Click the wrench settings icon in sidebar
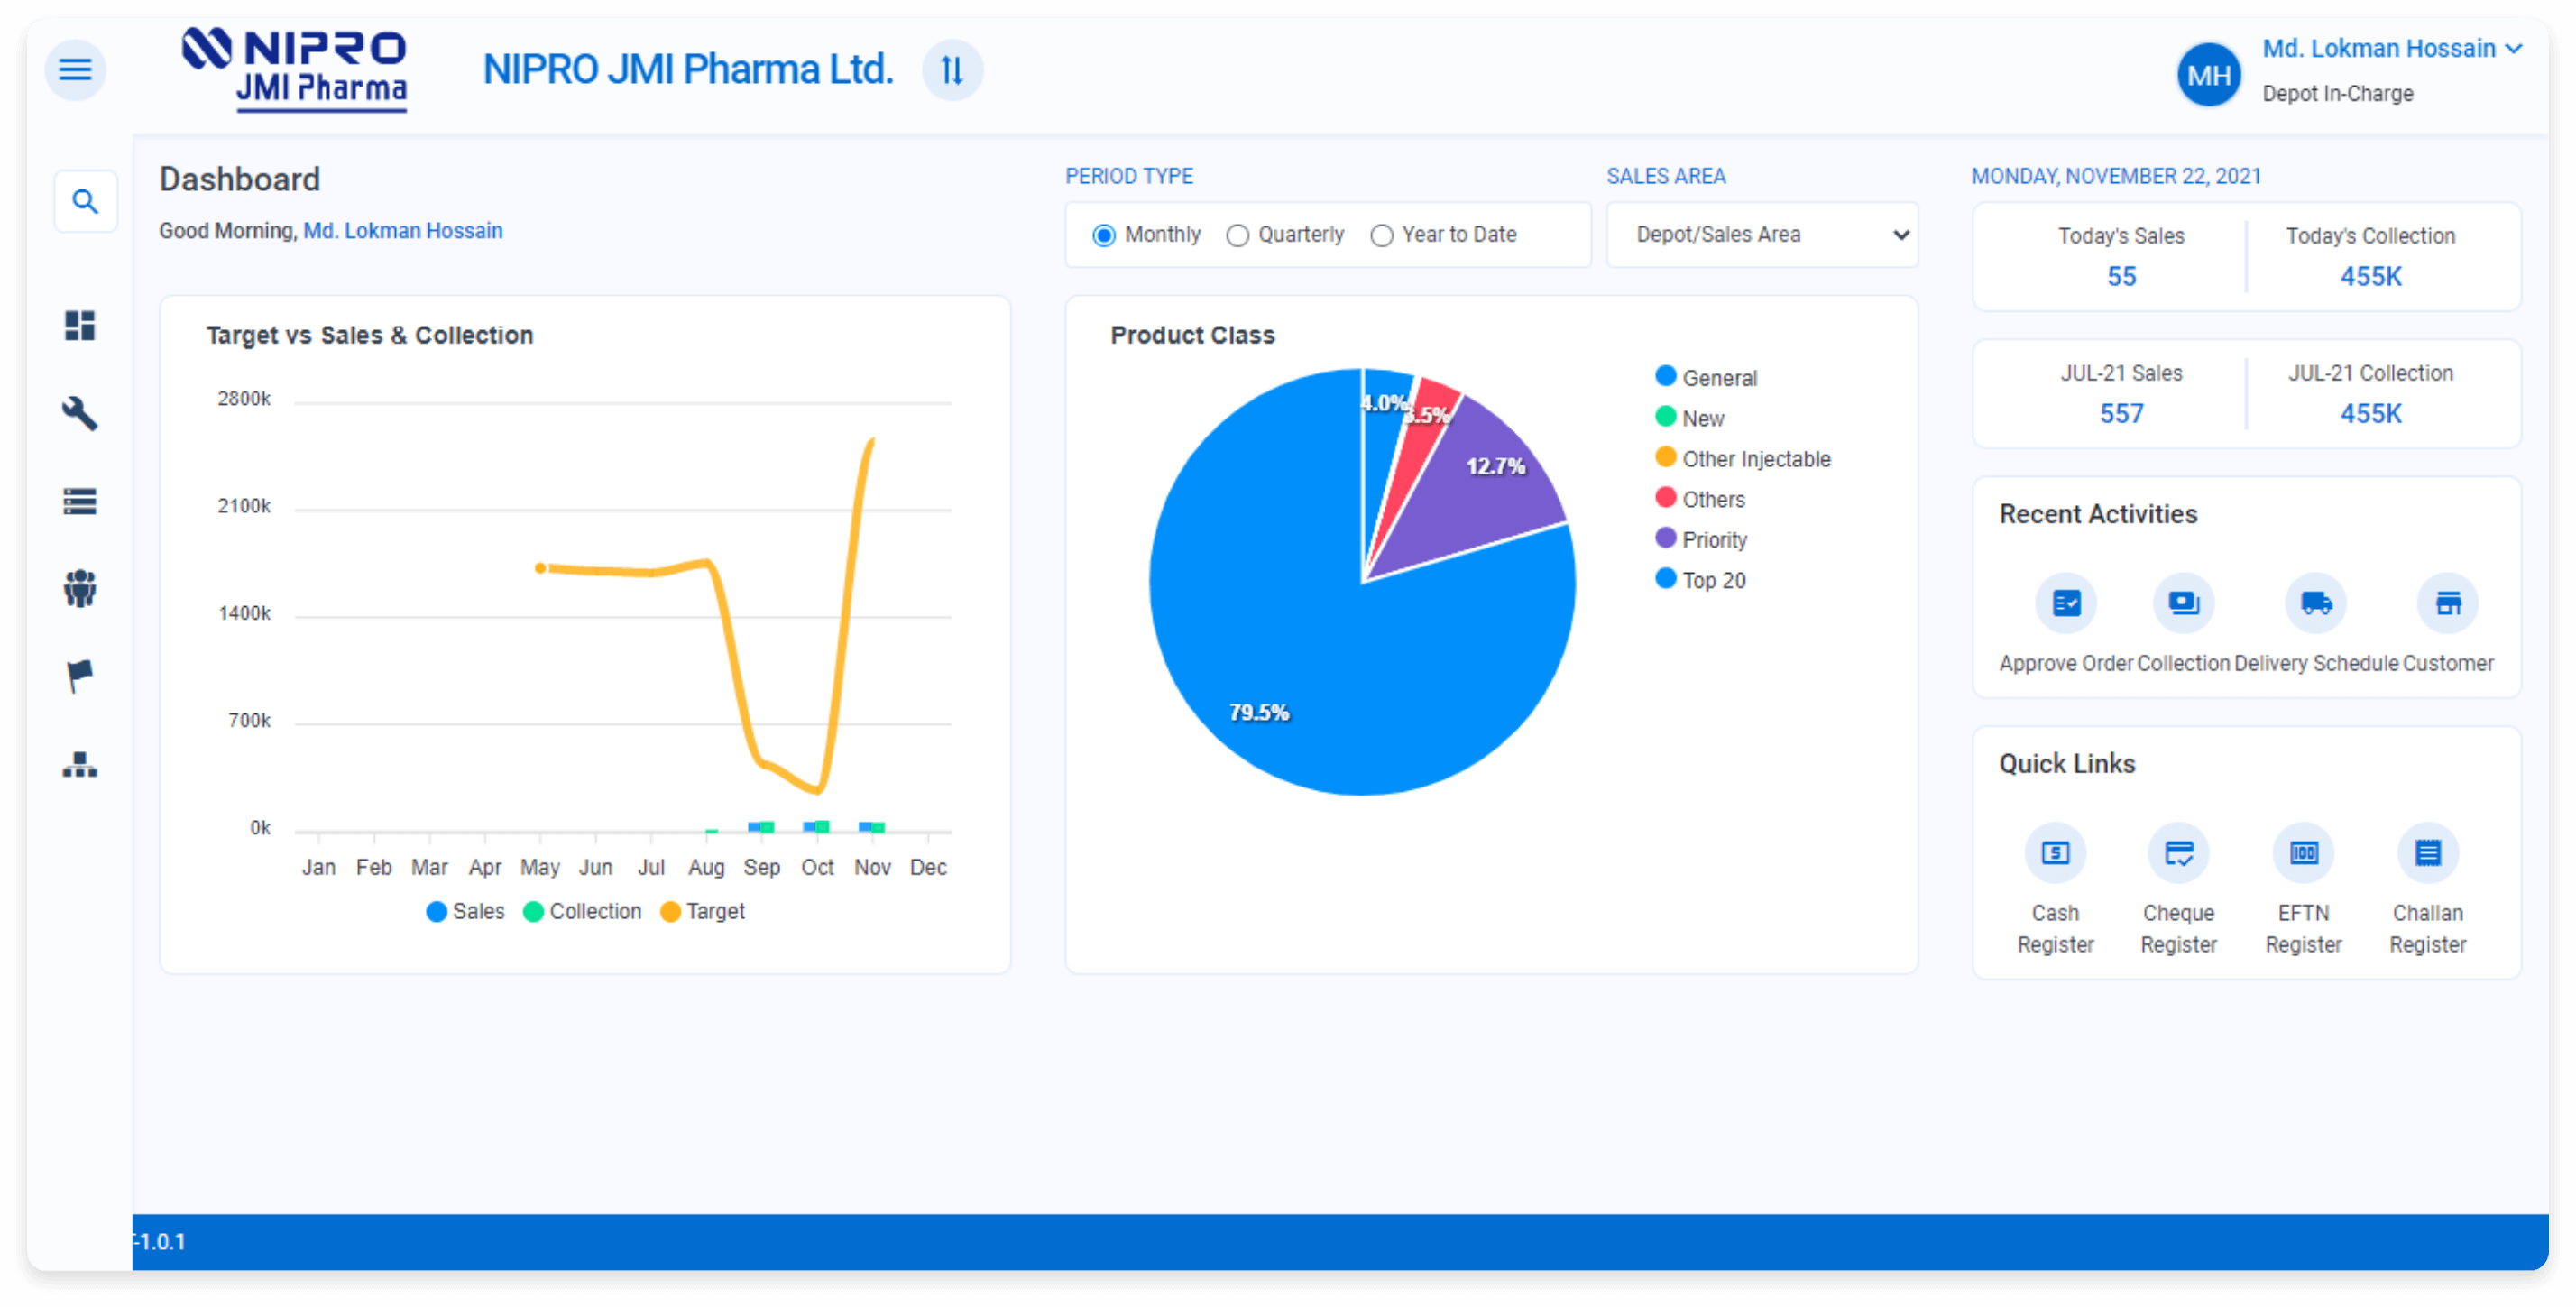 80,413
